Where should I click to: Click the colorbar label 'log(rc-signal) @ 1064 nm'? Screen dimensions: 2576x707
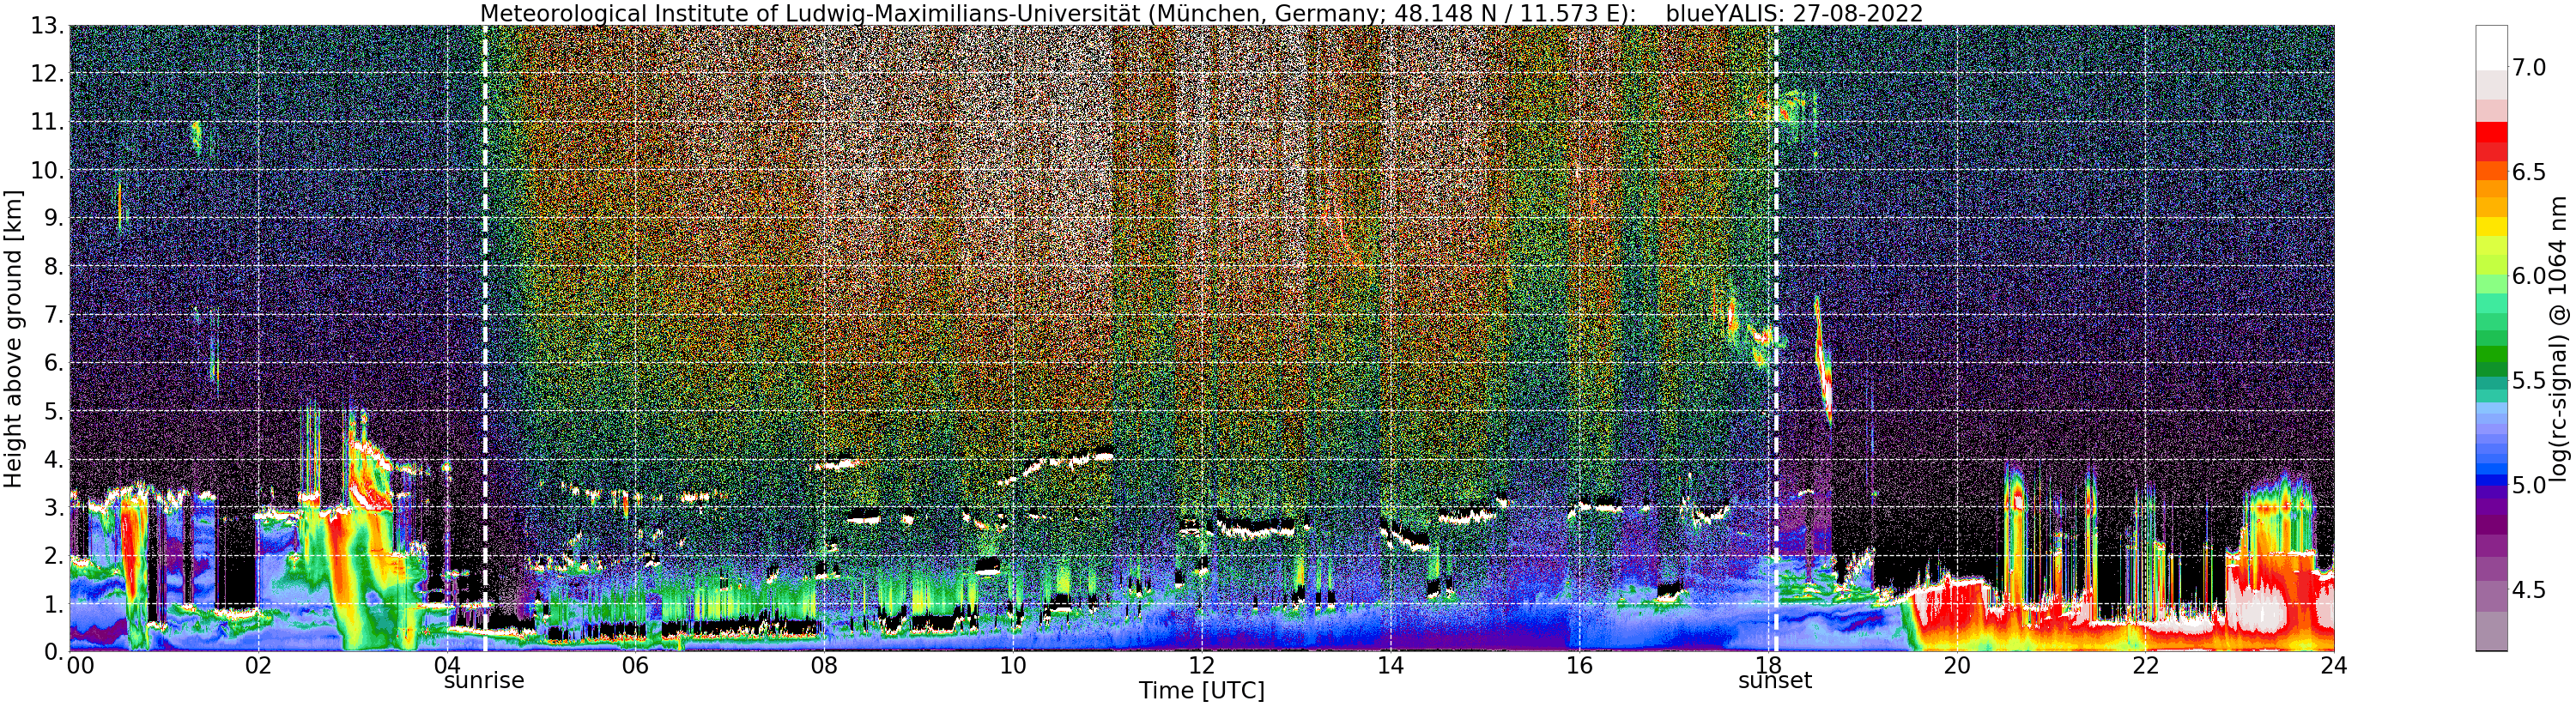[x=2559, y=338]
